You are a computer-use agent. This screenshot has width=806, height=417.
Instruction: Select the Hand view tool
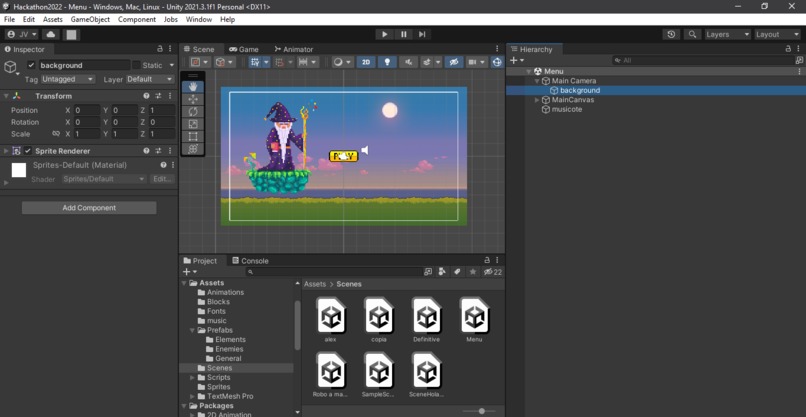point(193,87)
